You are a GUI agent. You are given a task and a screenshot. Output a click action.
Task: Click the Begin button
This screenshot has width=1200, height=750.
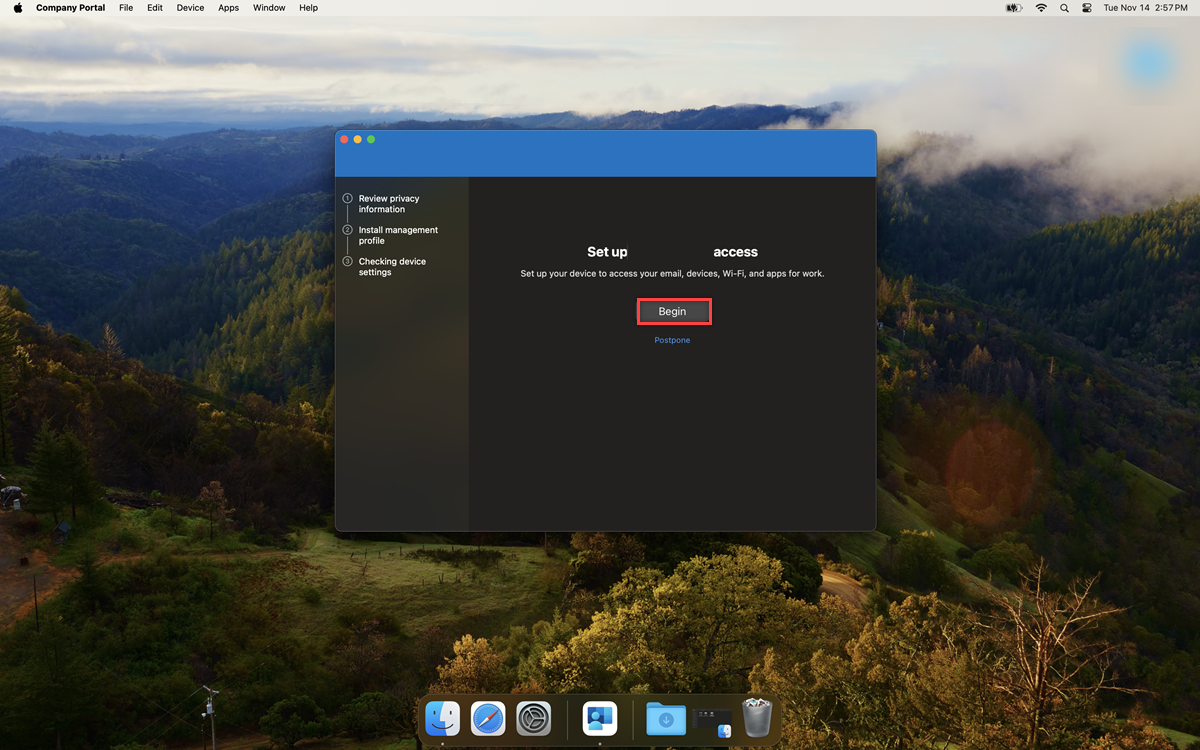coord(674,311)
